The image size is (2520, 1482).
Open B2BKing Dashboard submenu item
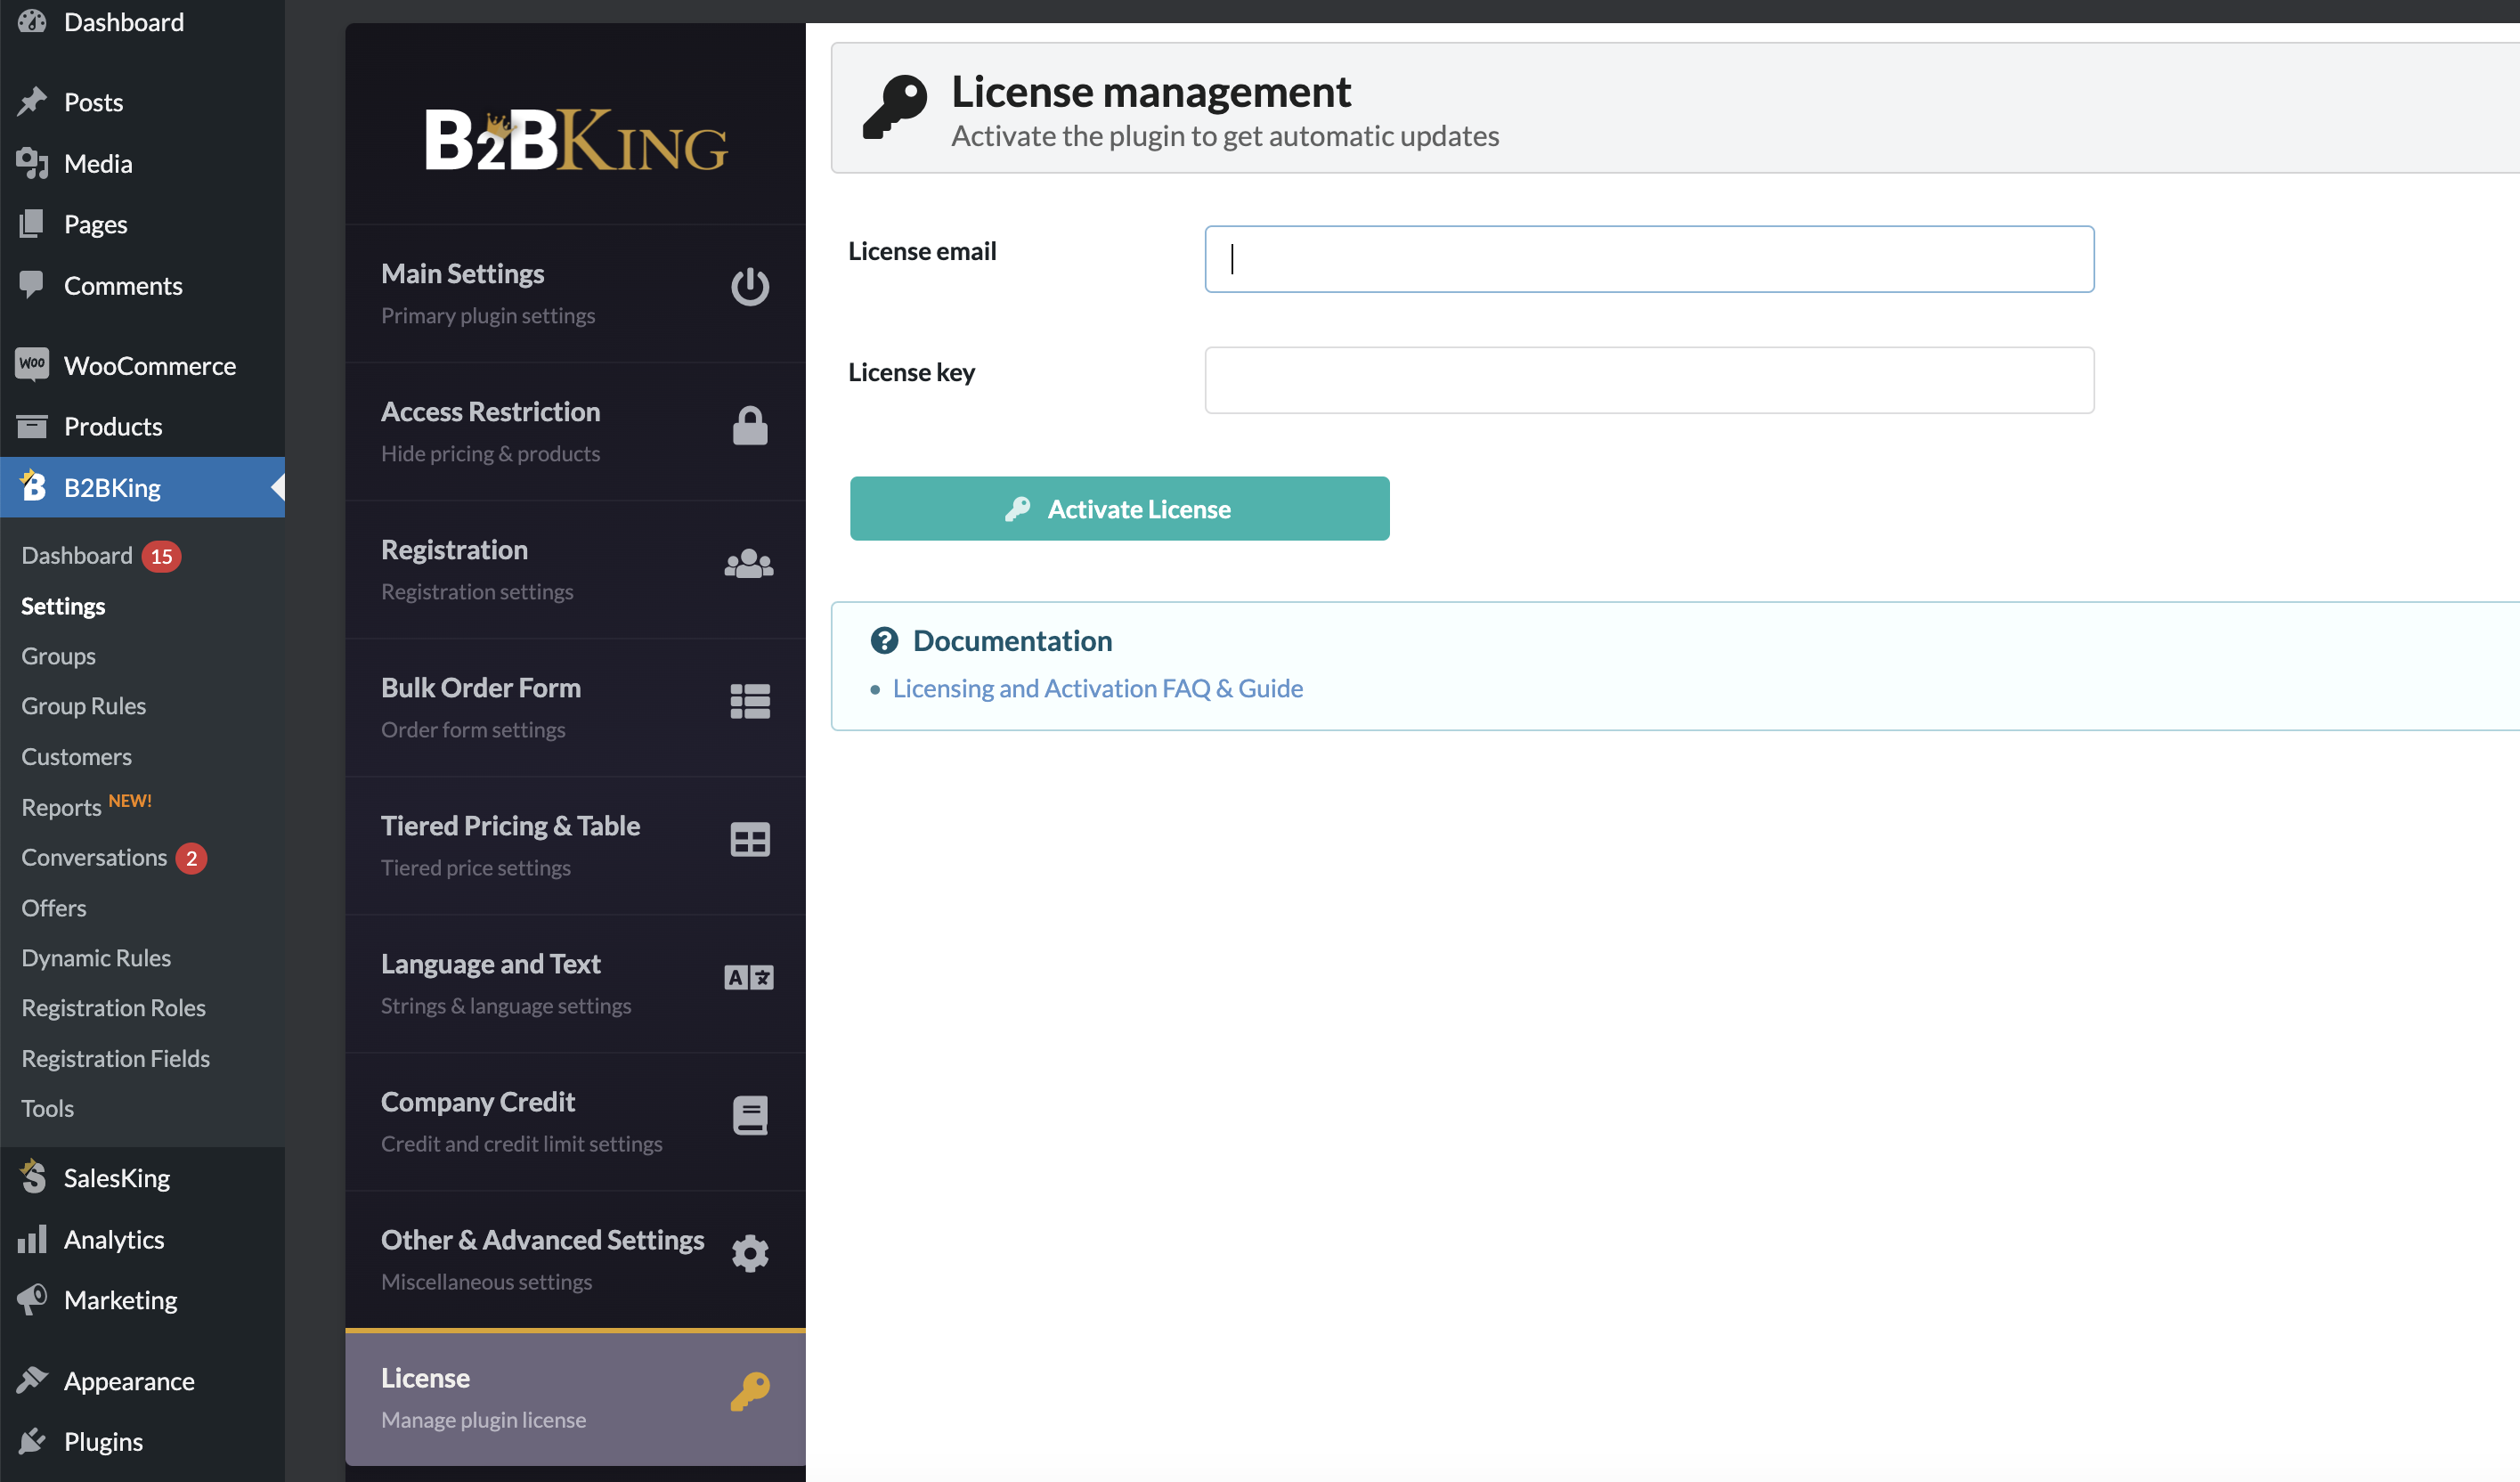[x=77, y=555]
